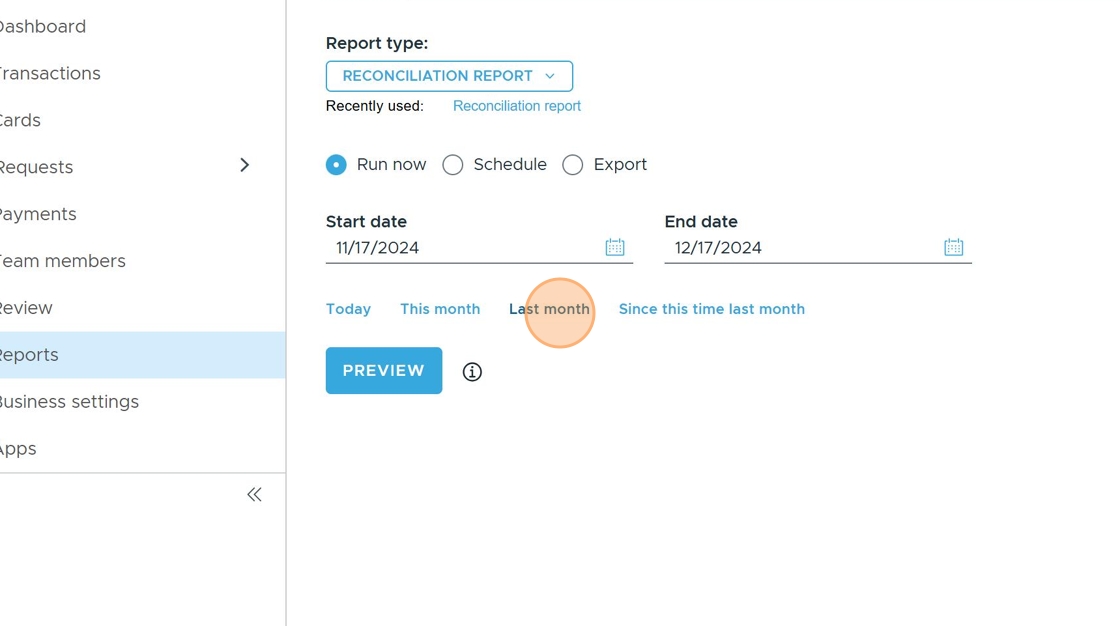This screenshot has height=626, width=1120.
Task: Collapse the sidebar with double-chevron icon
Action: pos(254,495)
